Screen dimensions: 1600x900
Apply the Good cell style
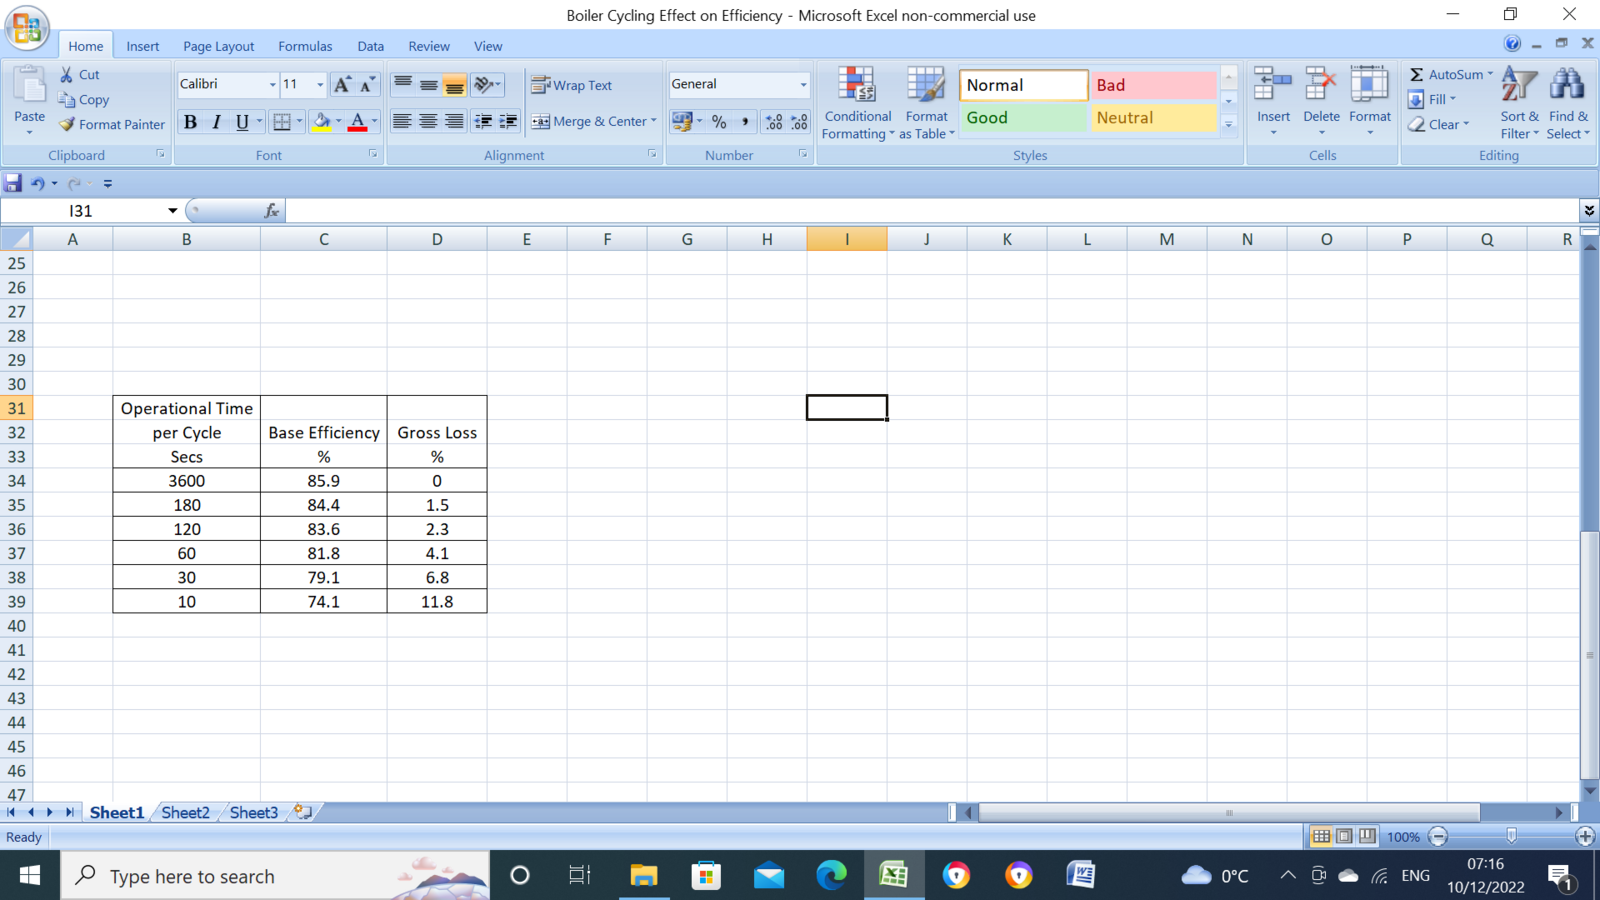coord(1022,118)
